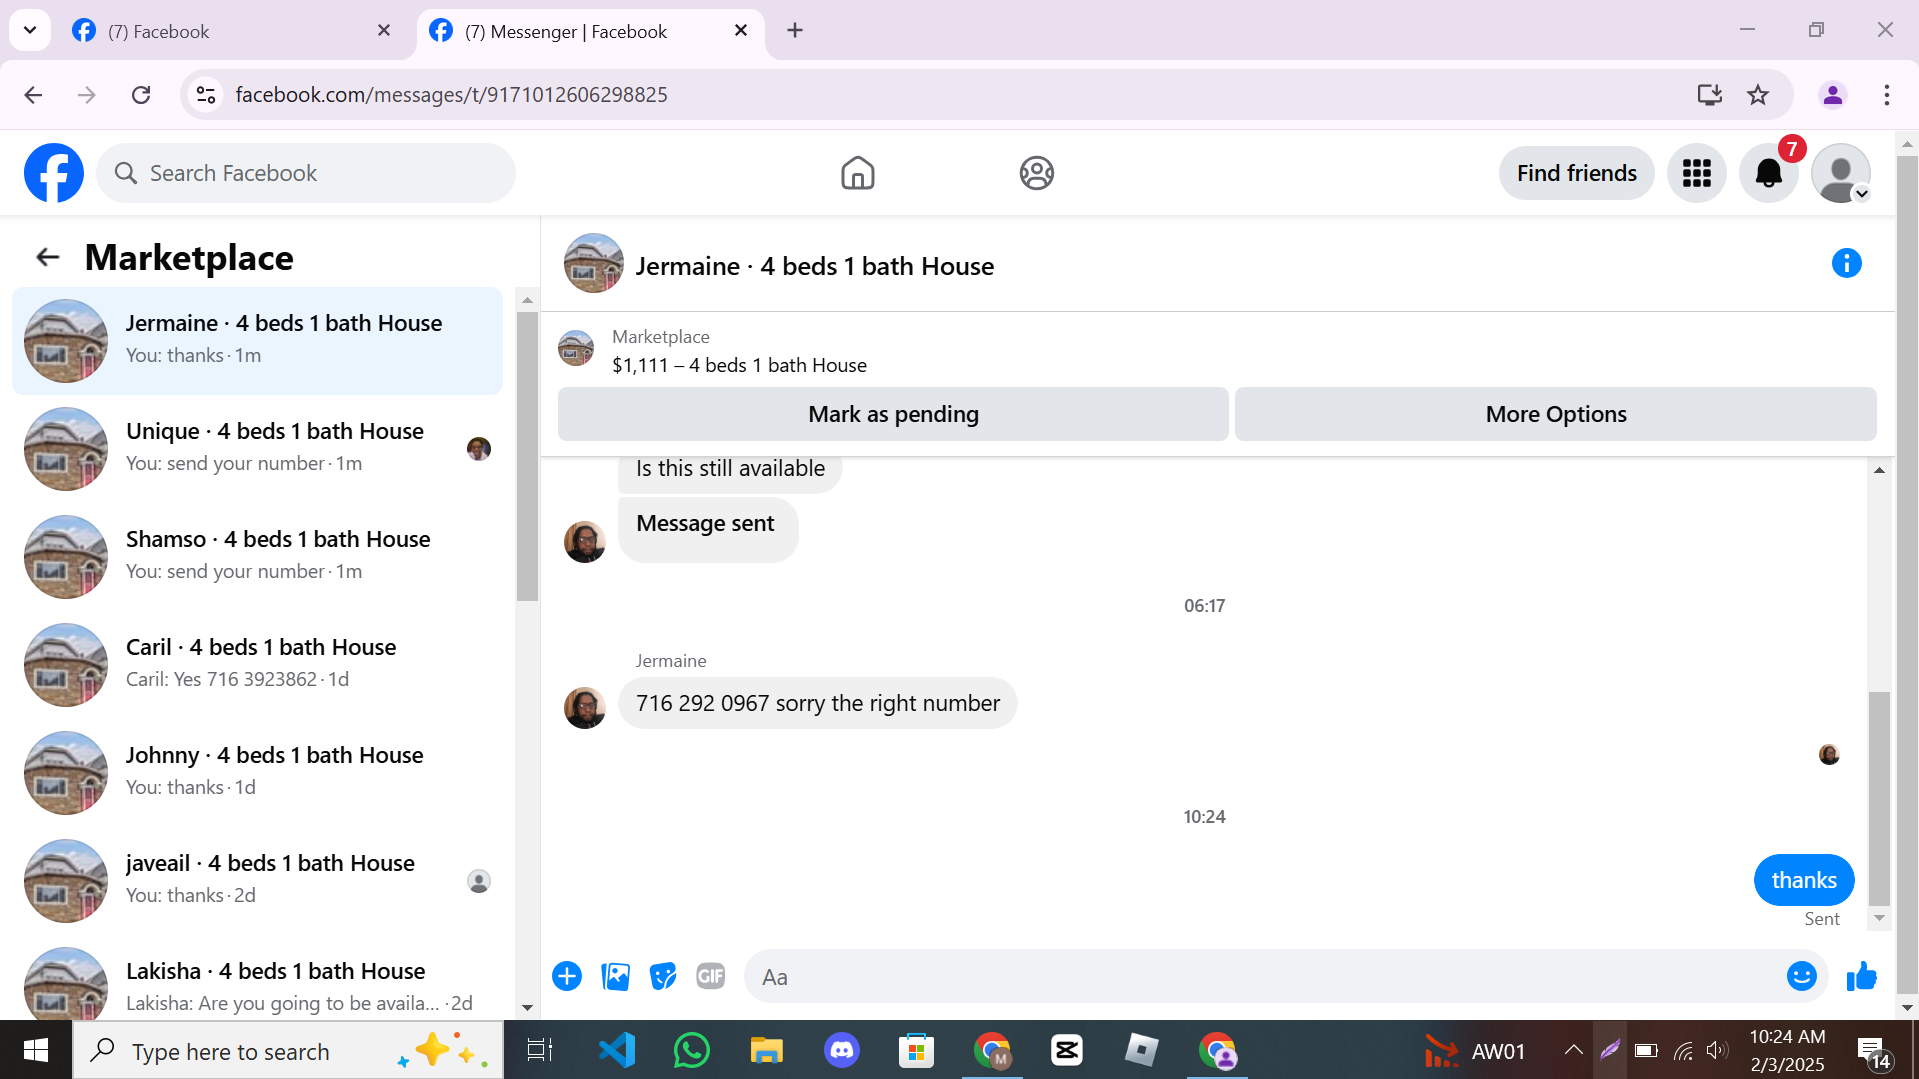
Task: Click the address bar URL
Action: click(x=451, y=95)
